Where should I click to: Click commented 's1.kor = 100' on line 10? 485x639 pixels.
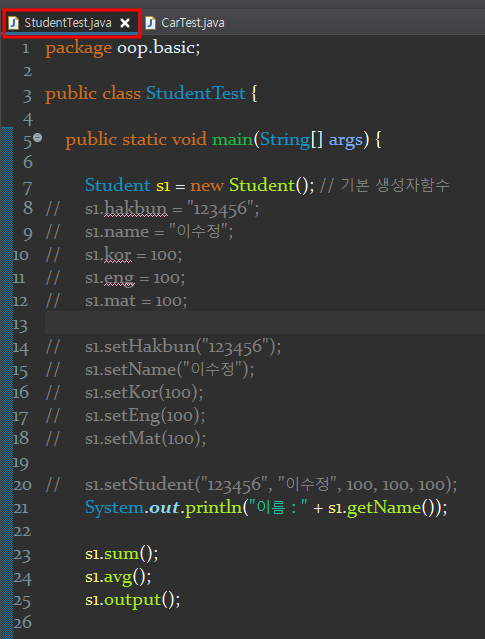point(133,255)
